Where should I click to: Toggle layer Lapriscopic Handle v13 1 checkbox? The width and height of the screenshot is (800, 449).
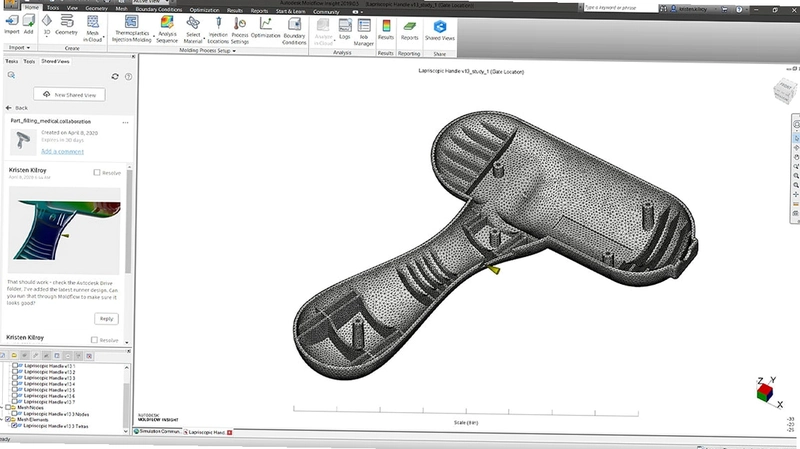coord(15,366)
